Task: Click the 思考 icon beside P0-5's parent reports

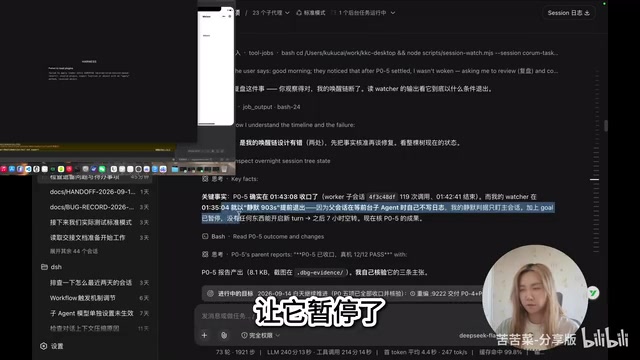Action: coord(205,254)
